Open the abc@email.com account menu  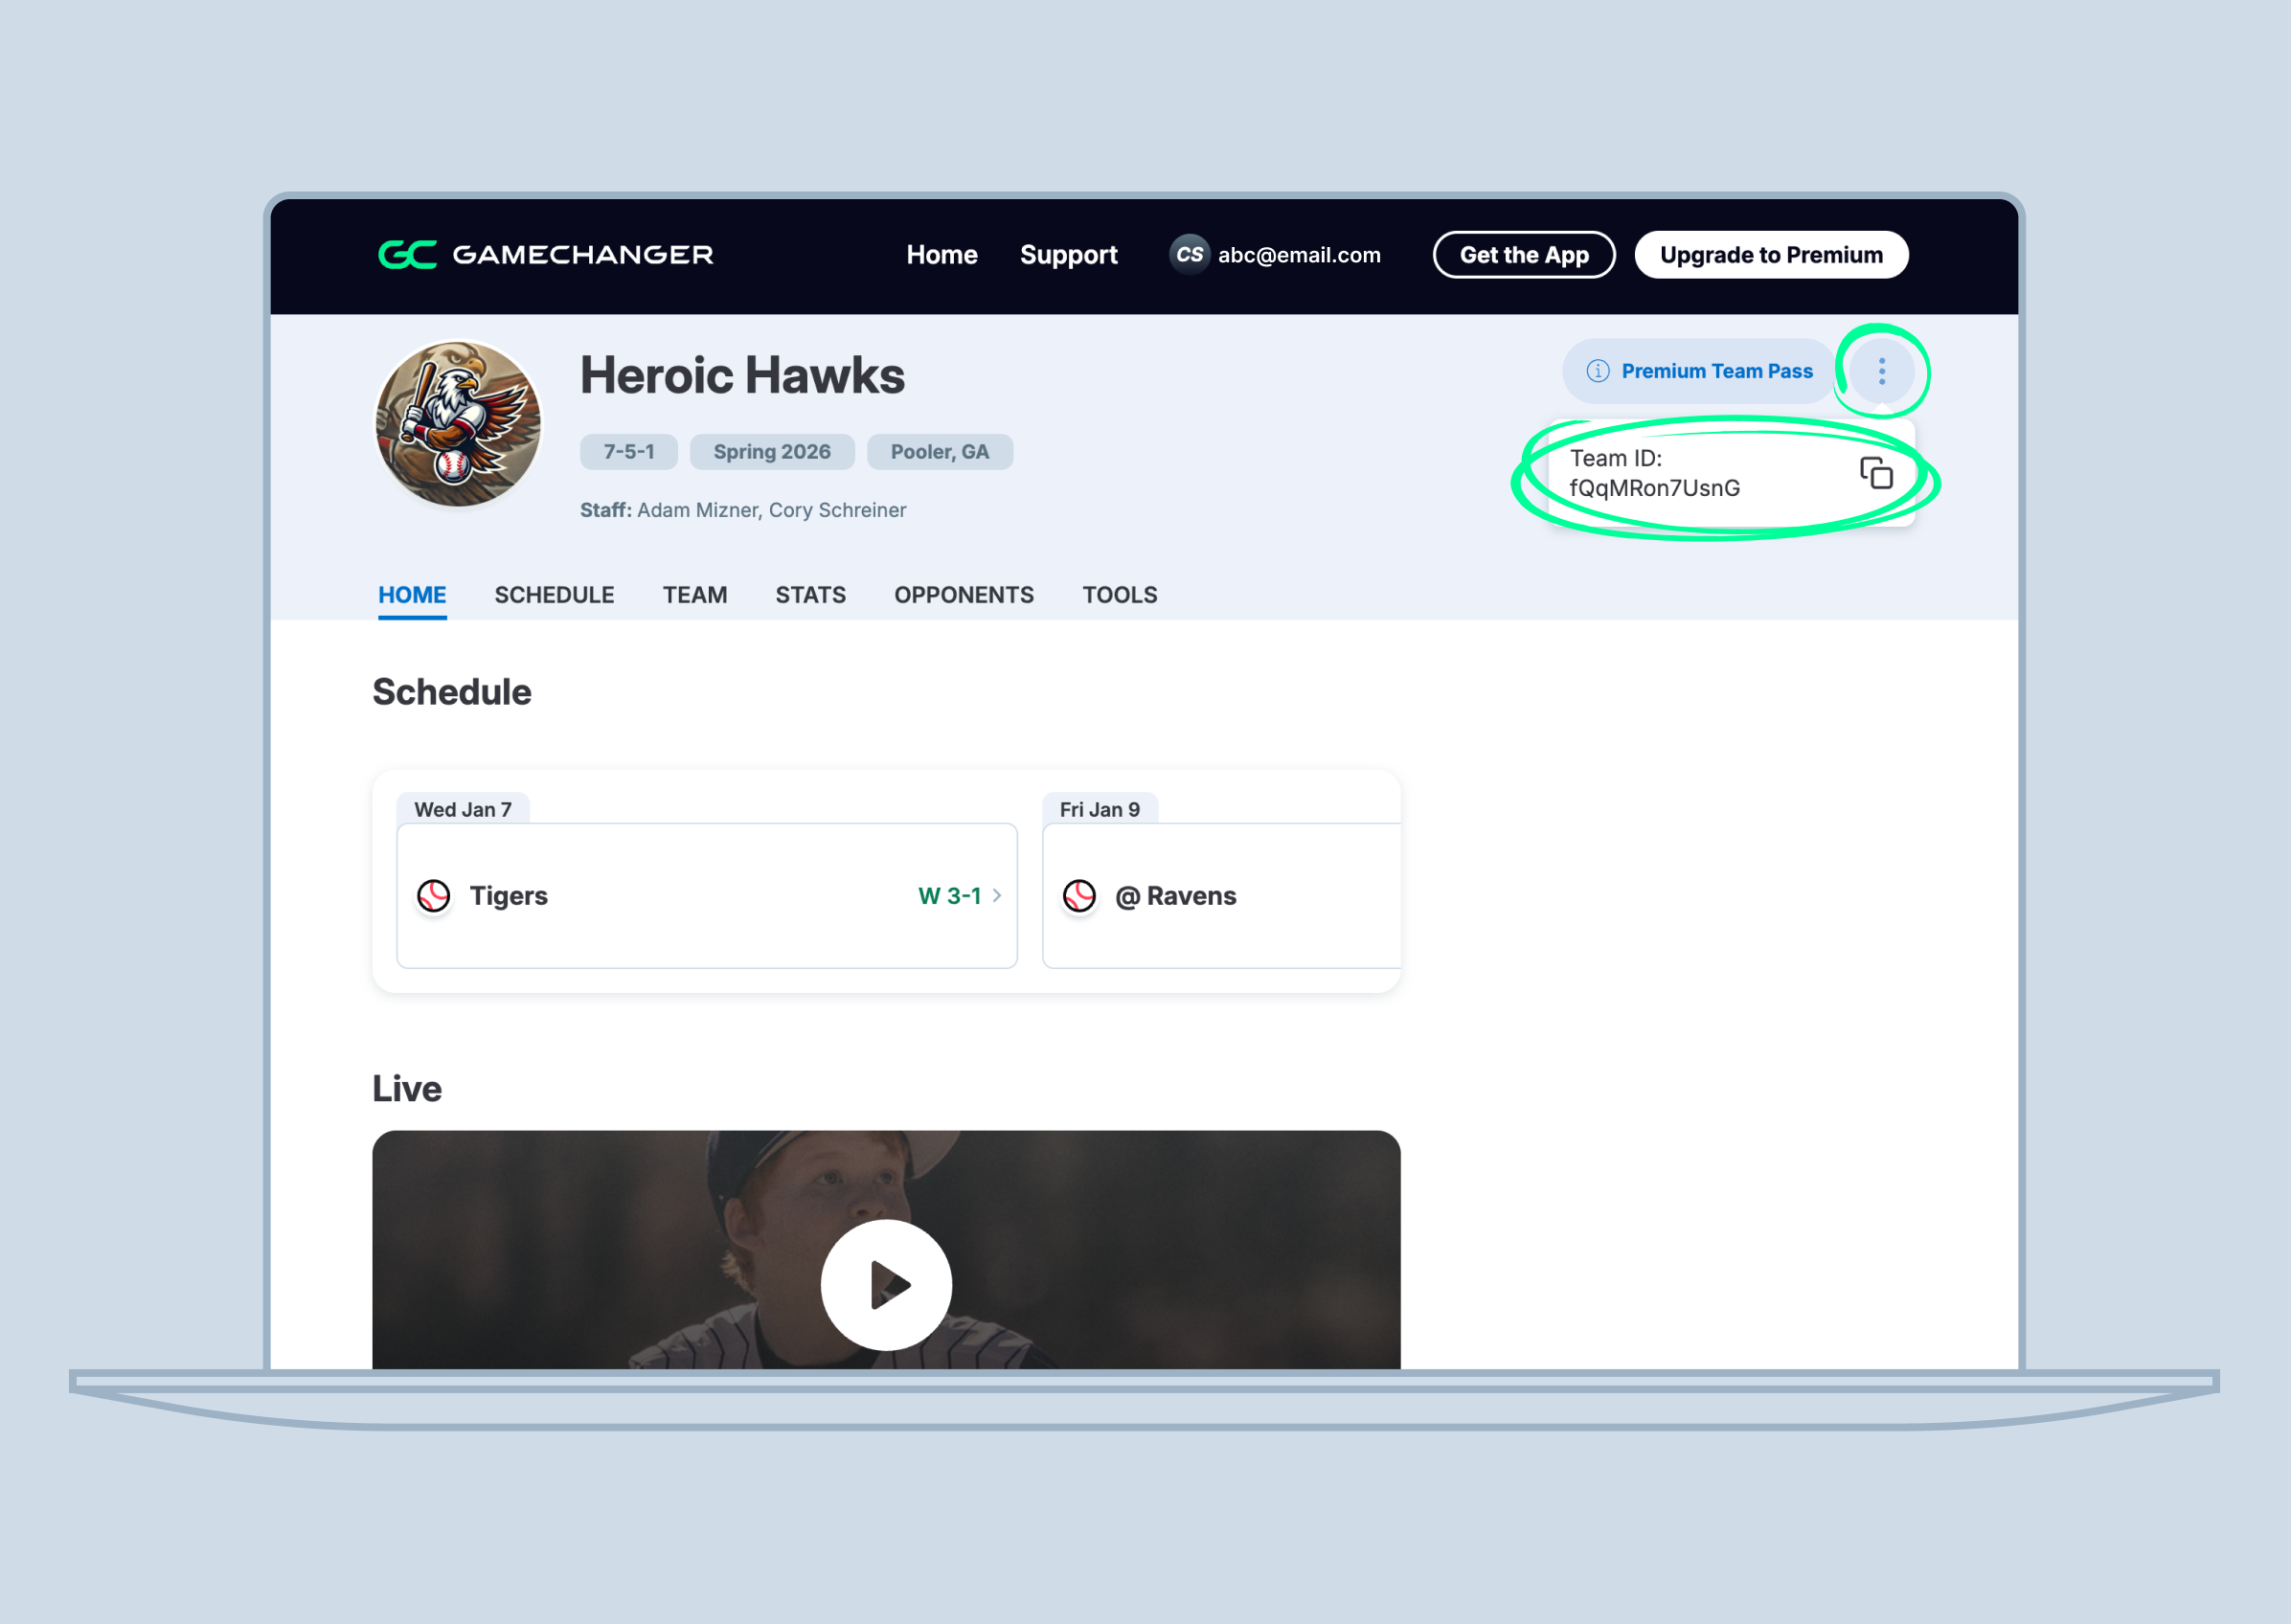[x=1298, y=255]
